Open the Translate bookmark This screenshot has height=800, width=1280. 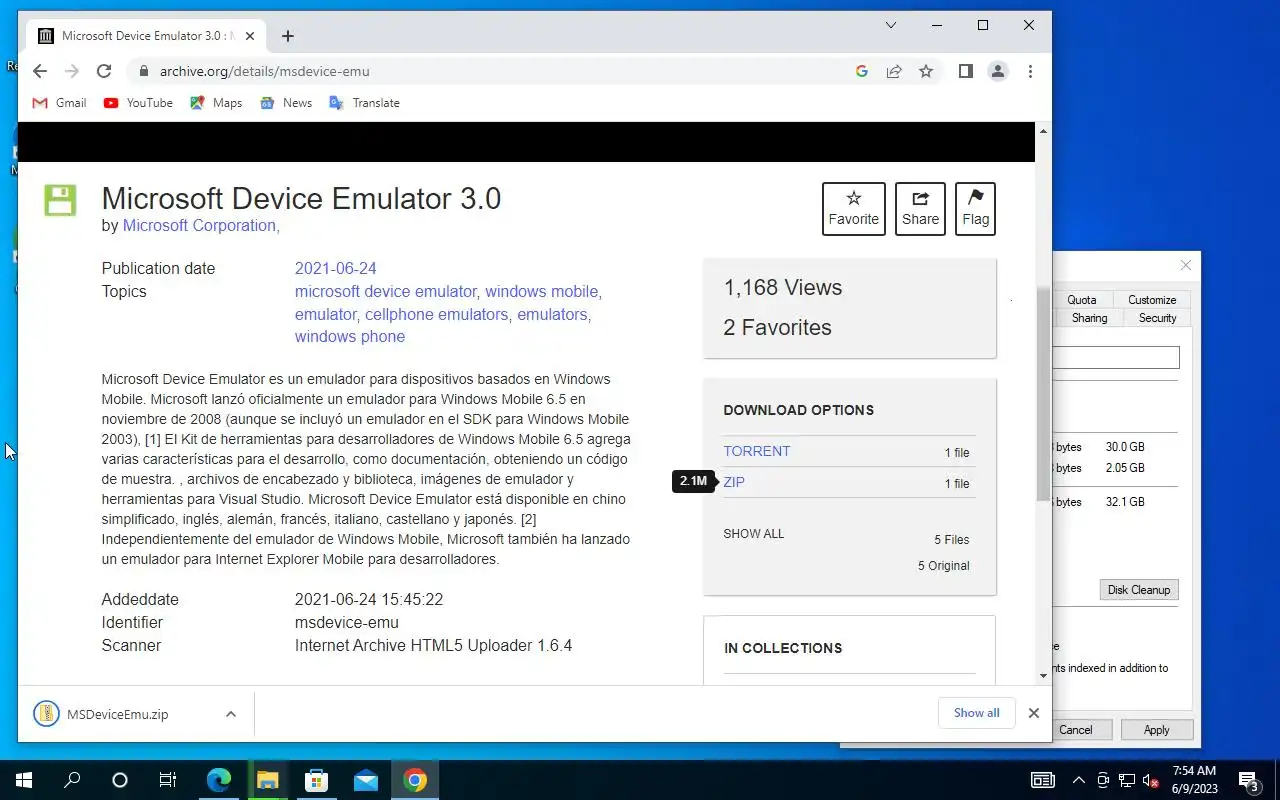[x=364, y=103]
